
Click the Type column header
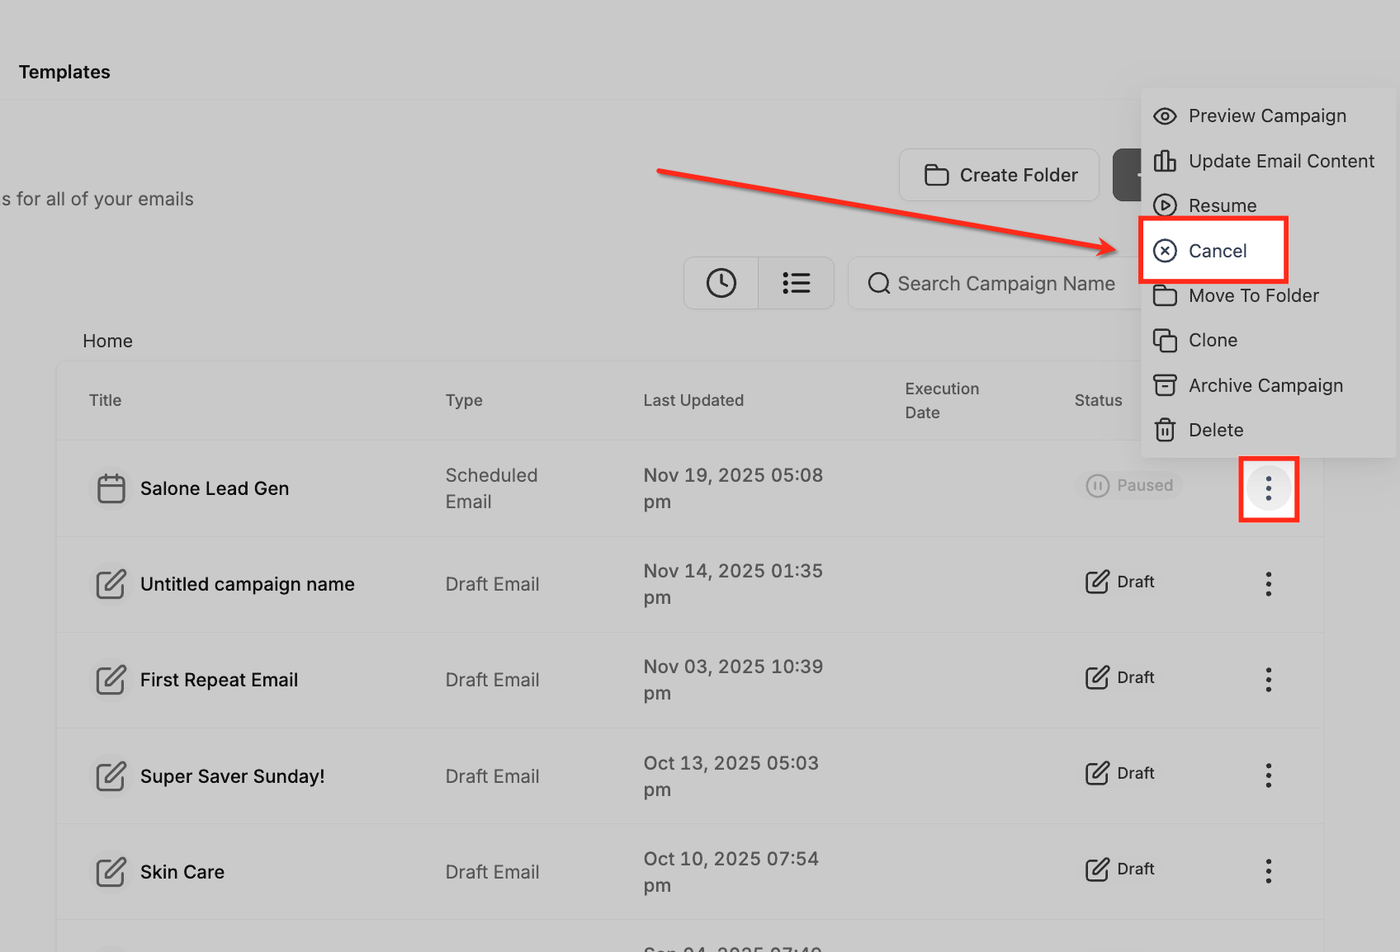(x=464, y=400)
